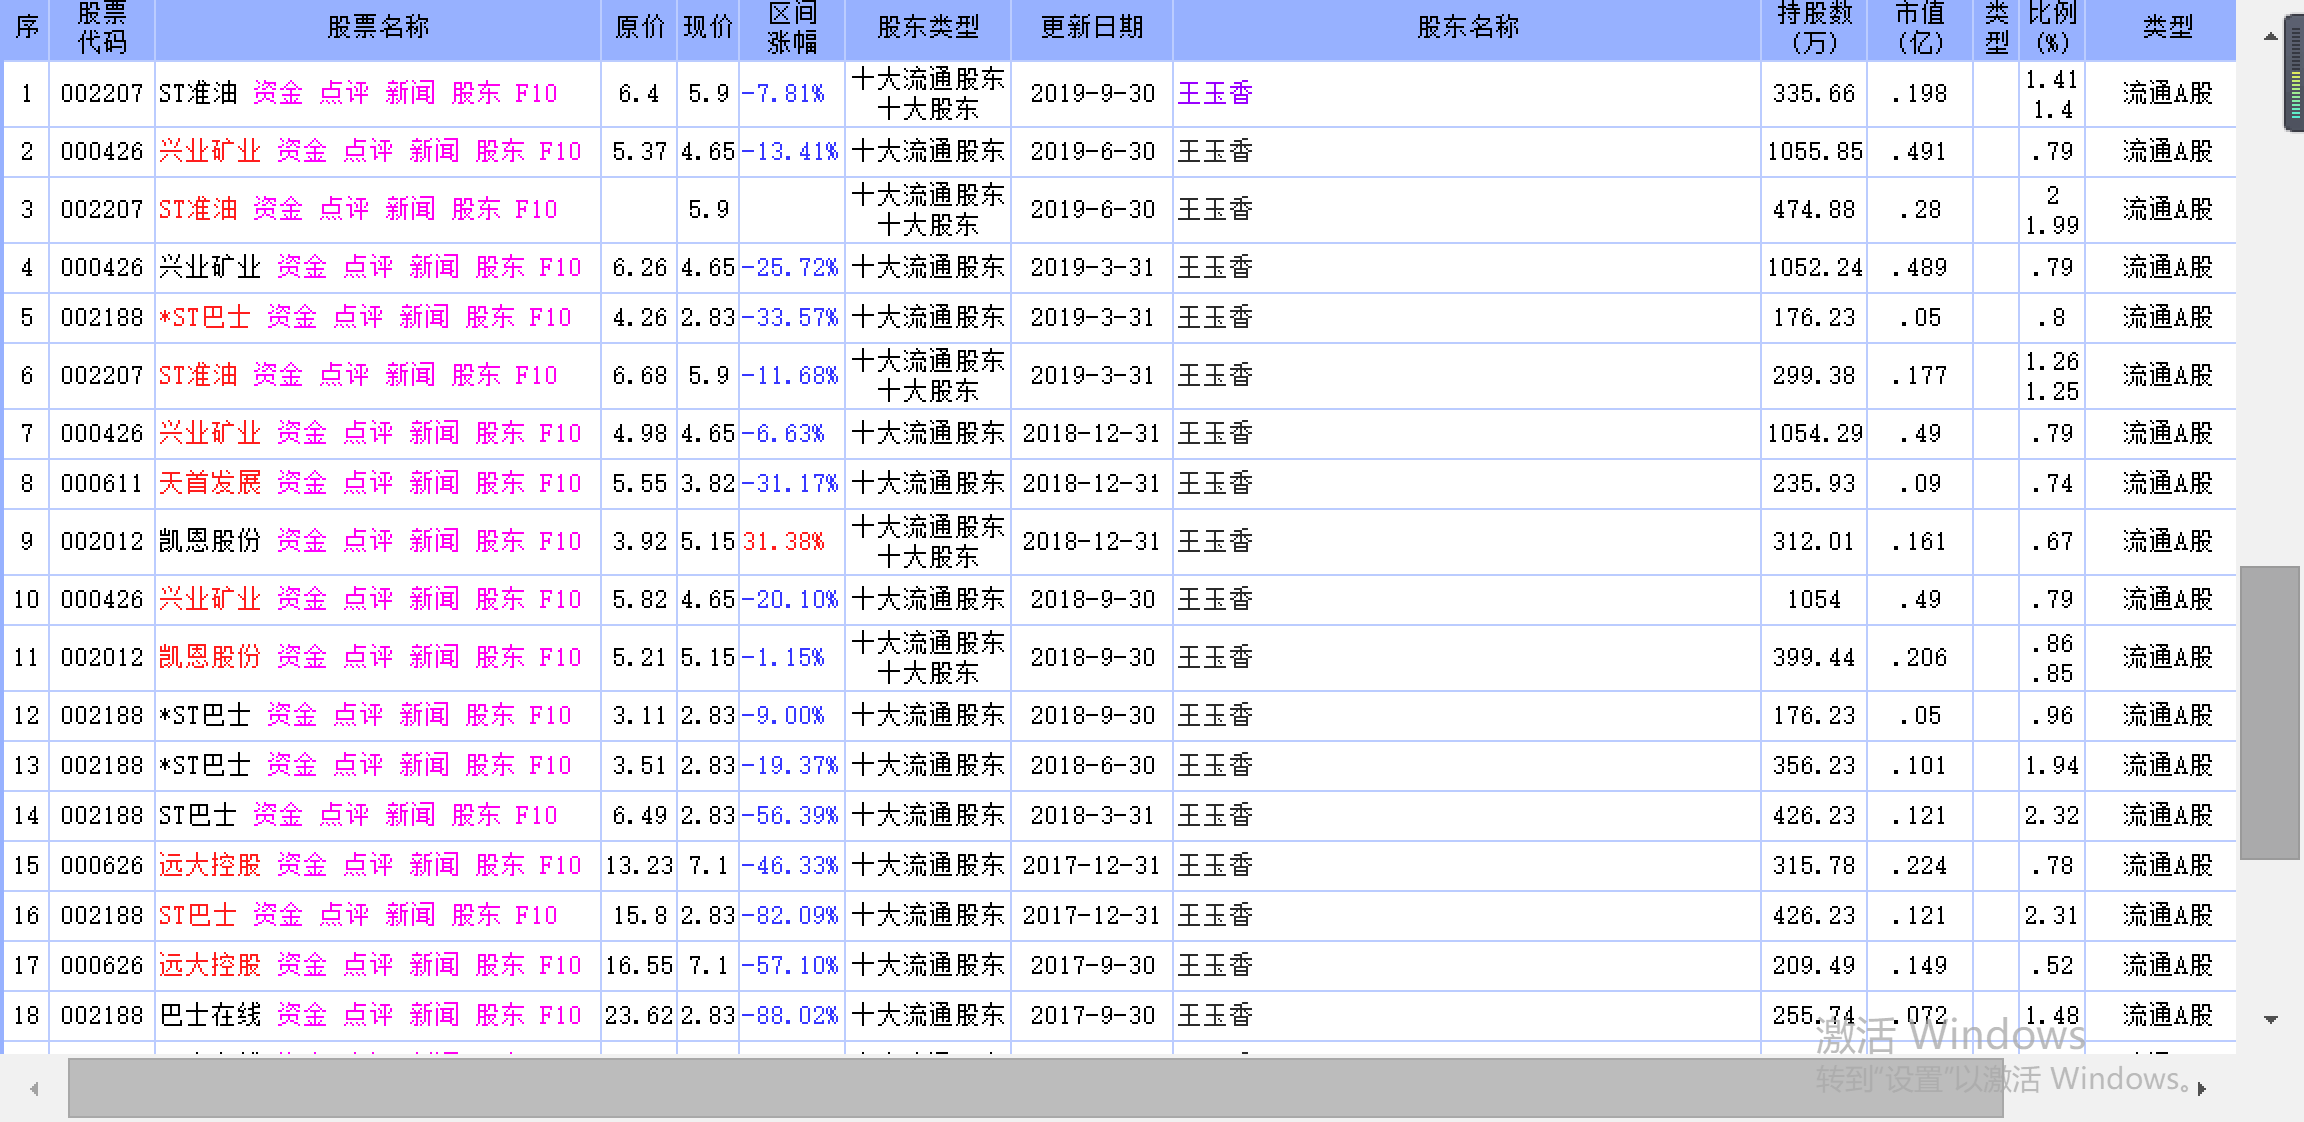
Task: Open 点评 link for 兴业矿业 in row 2
Action: click(x=367, y=152)
